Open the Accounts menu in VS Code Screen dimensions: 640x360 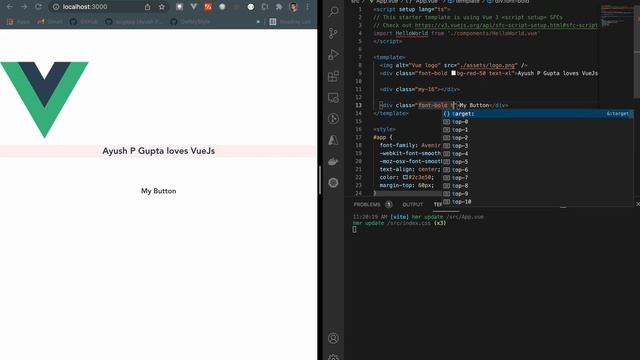coord(333,338)
